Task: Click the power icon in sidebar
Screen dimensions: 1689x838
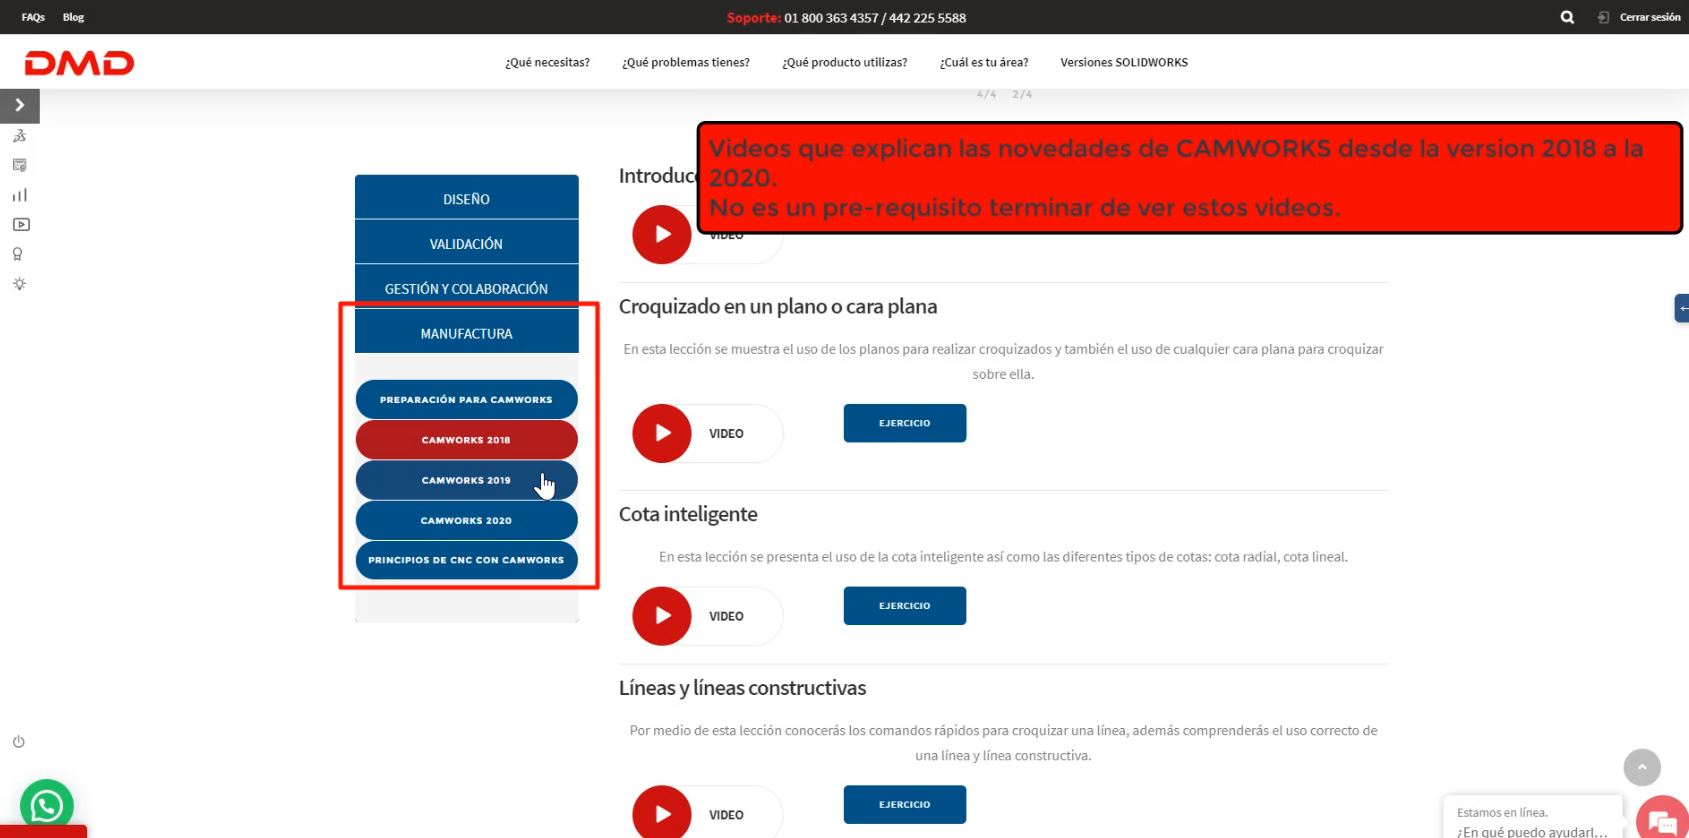Action: pyautogui.click(x=18, y=742)
